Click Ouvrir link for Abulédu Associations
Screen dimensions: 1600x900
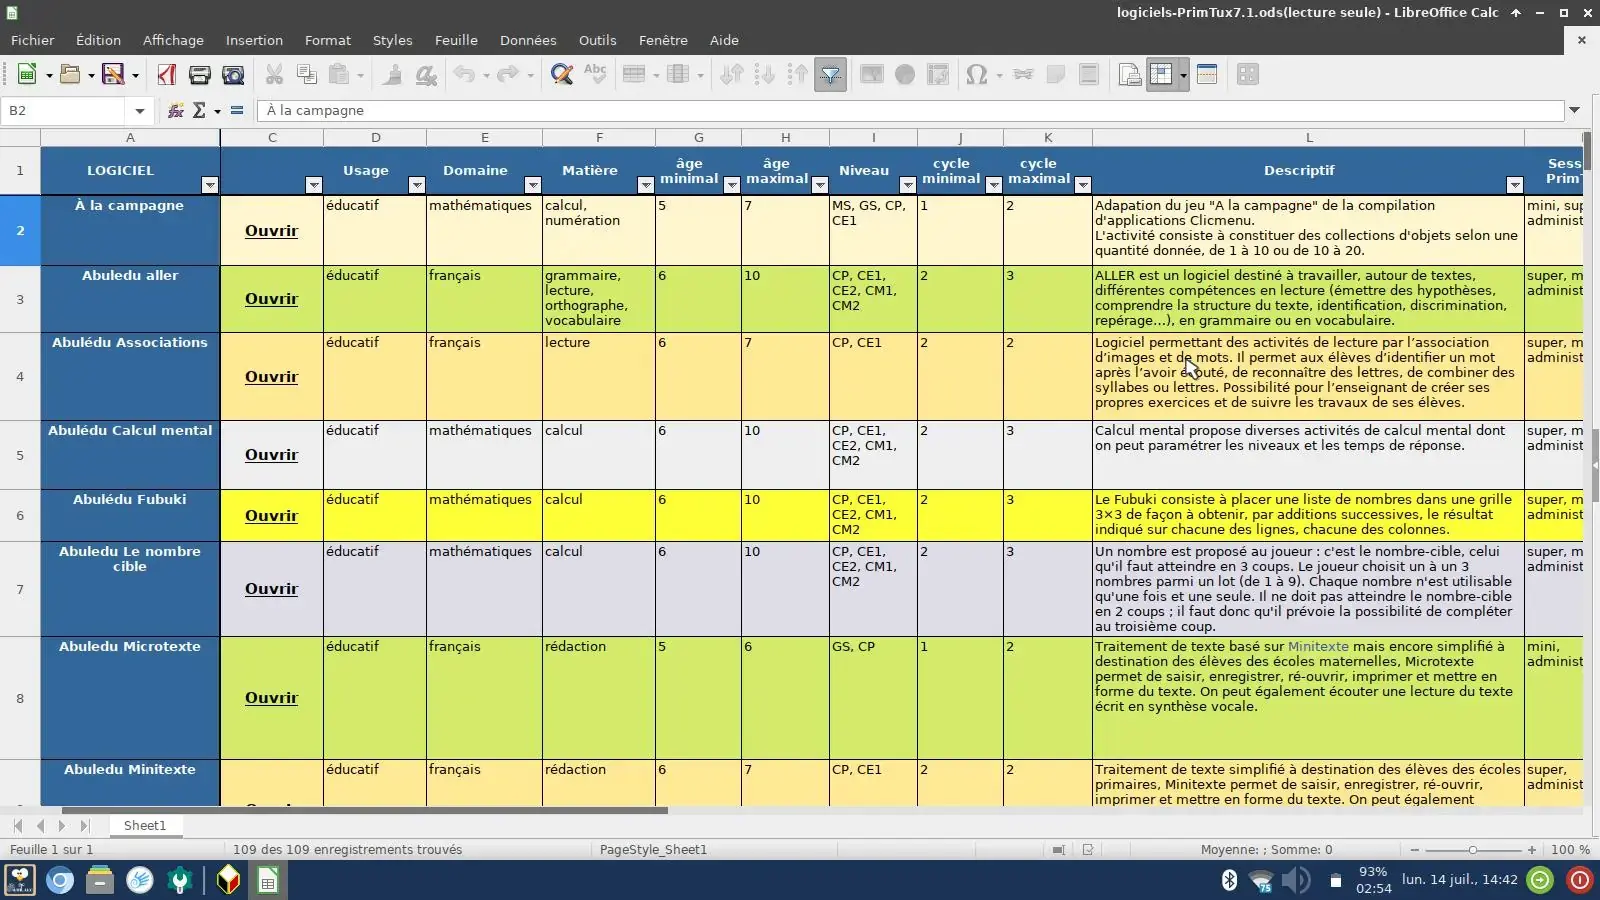[272, 377]
